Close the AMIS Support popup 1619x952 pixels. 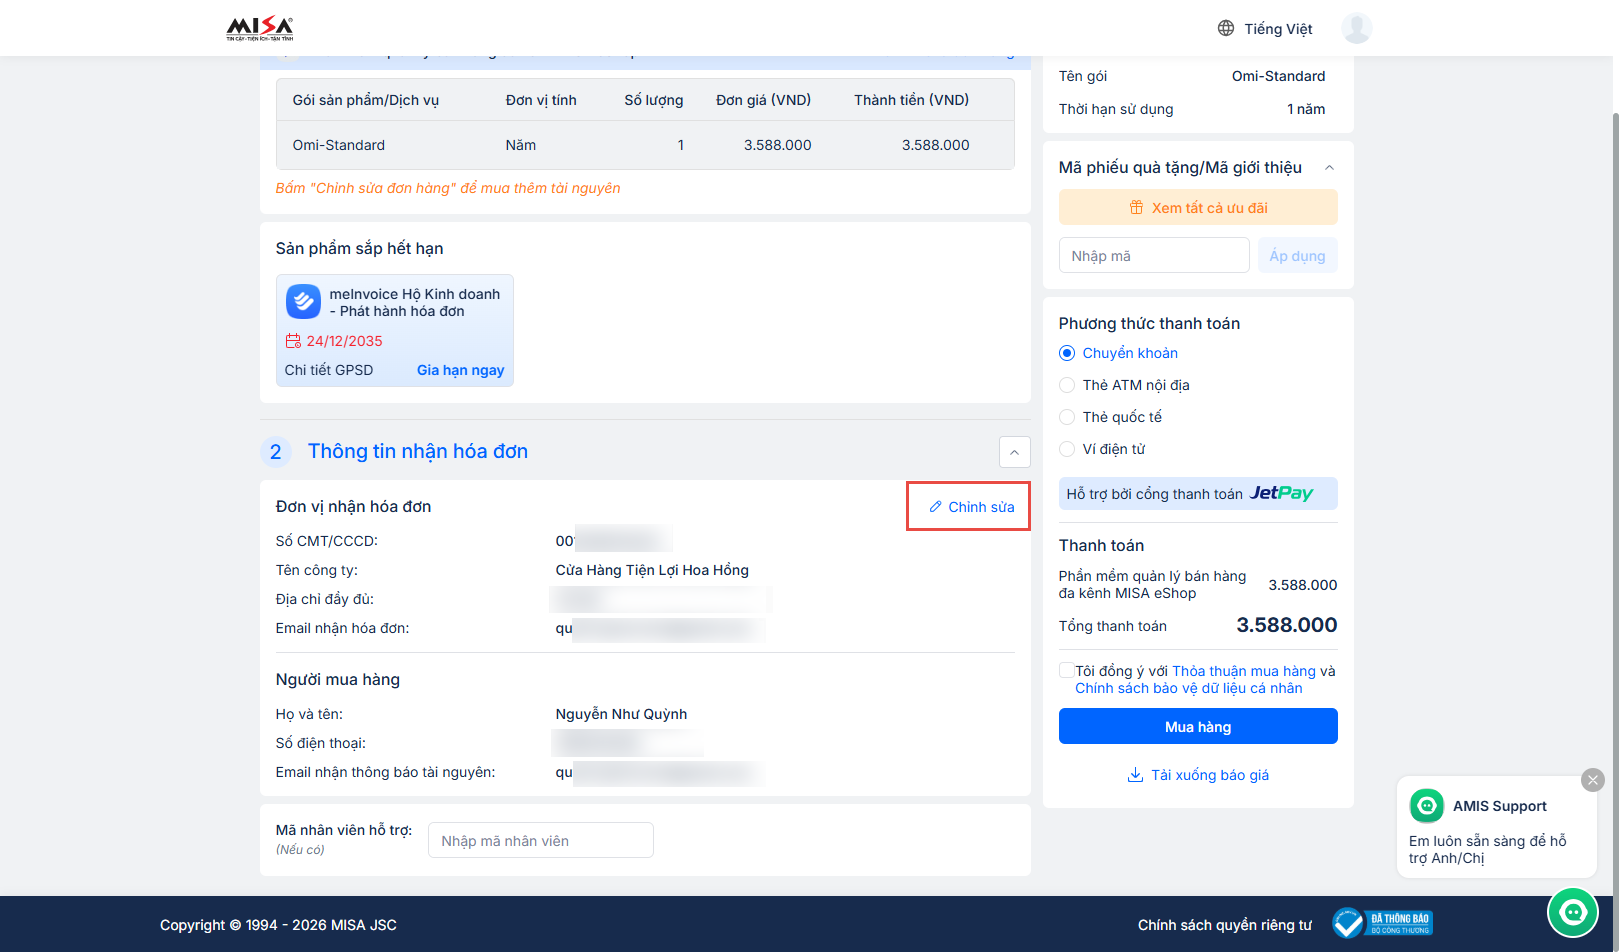pos(1592,780)
